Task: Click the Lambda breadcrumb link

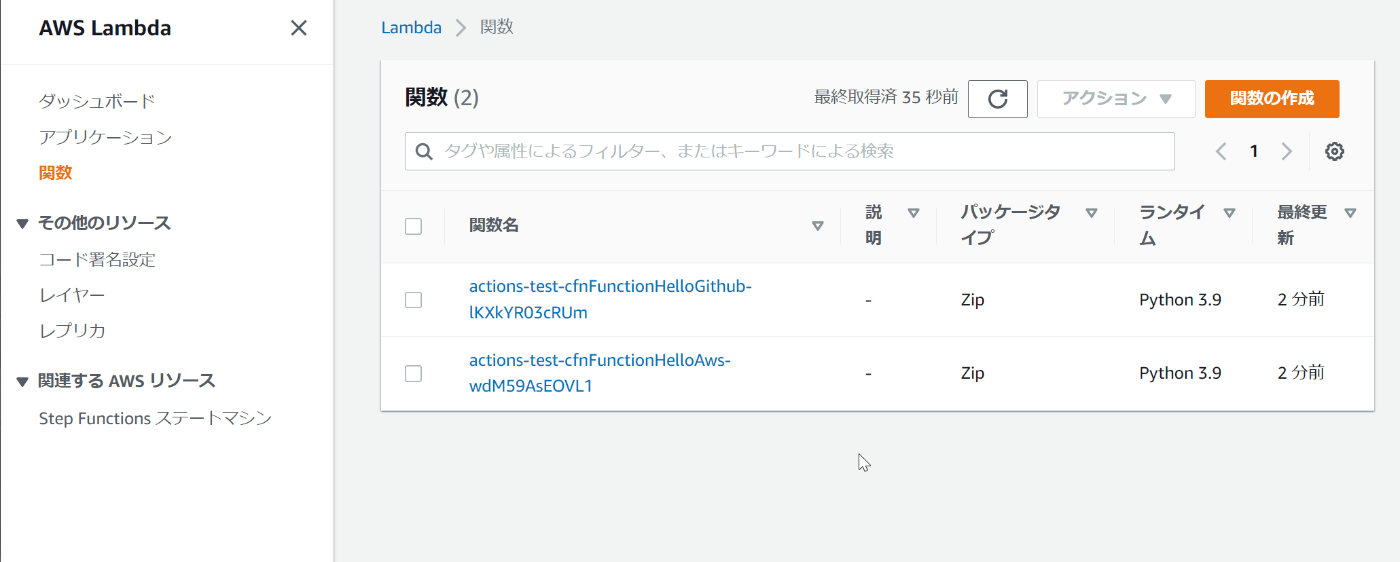Action: pyautogui.click(x=411, y=28)
